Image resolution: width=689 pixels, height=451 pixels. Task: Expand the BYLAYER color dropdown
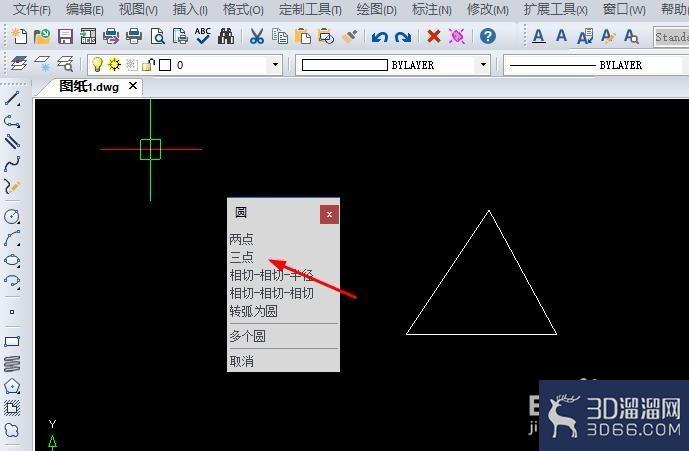click(483, 65)
